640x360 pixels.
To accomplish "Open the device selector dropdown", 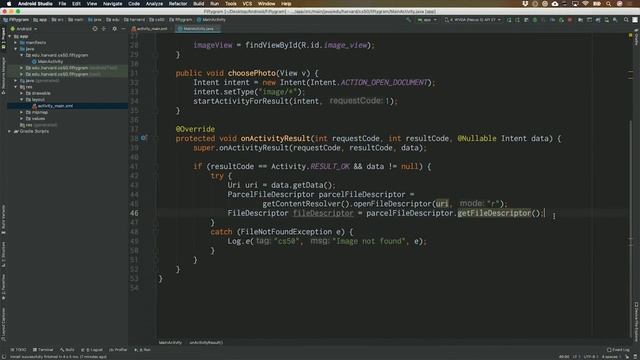I will 473,20.
